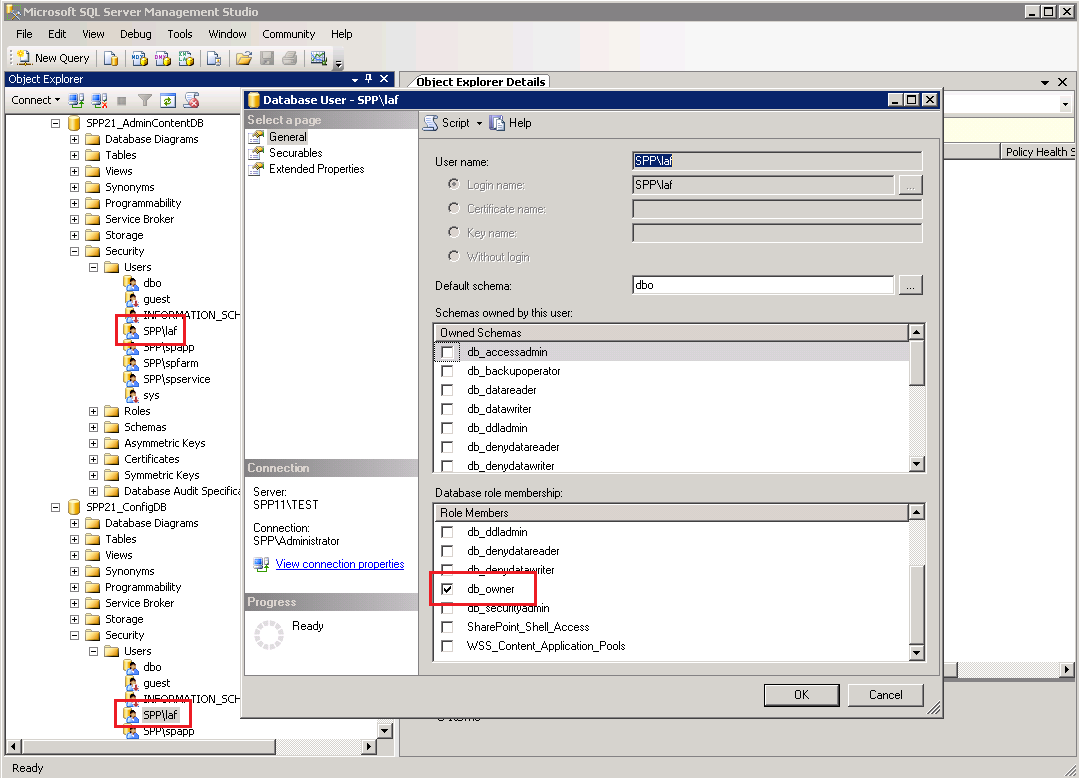Check the SharePoint_Shell_Access role
This screenshot has height=778, width=1079.
[x=447, y=626]
